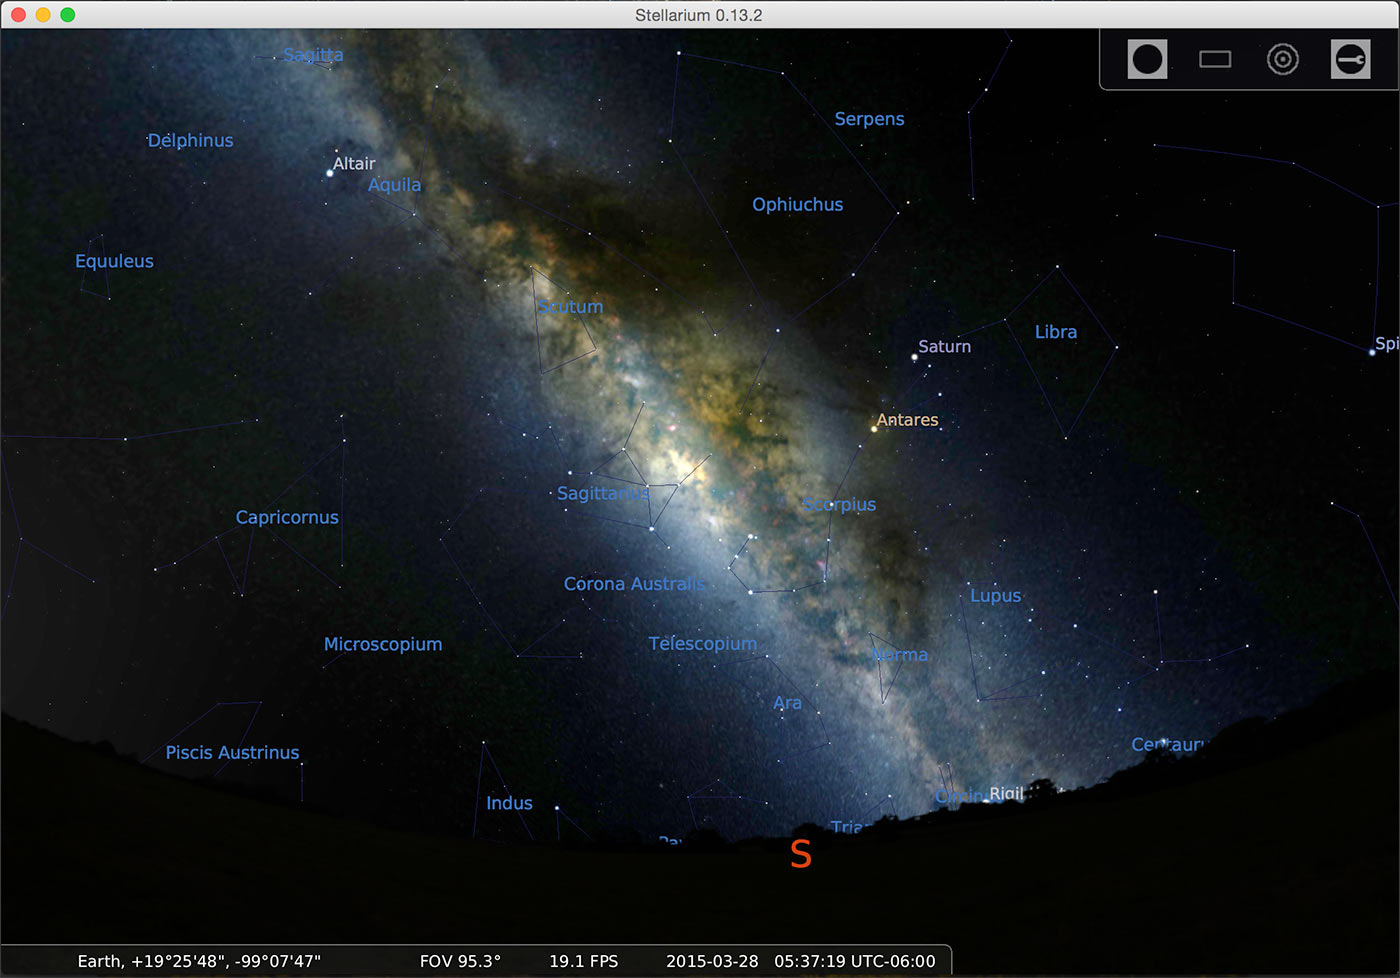The width and height of the screenshot is (1400, 978).
Task: Click the Capricornus constellation label
Action: coord(287,517)
